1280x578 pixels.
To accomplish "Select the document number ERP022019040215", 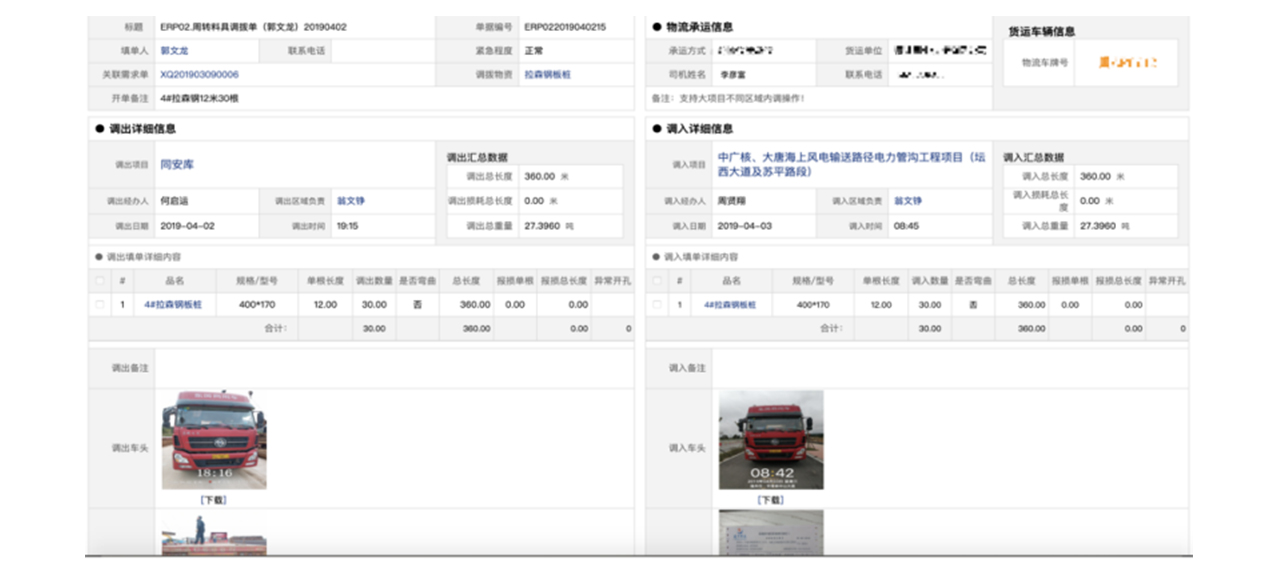I will (x=565, y=27).
